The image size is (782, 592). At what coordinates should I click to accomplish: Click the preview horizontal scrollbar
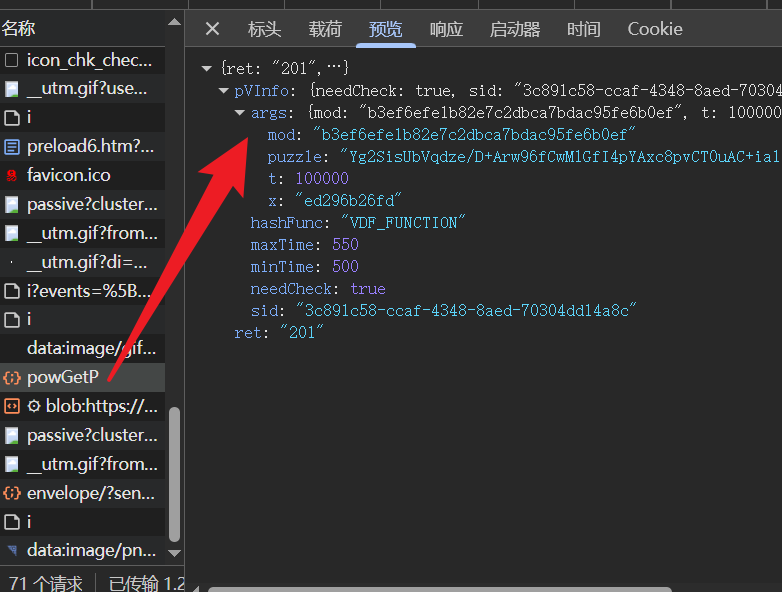pos(440,590)
